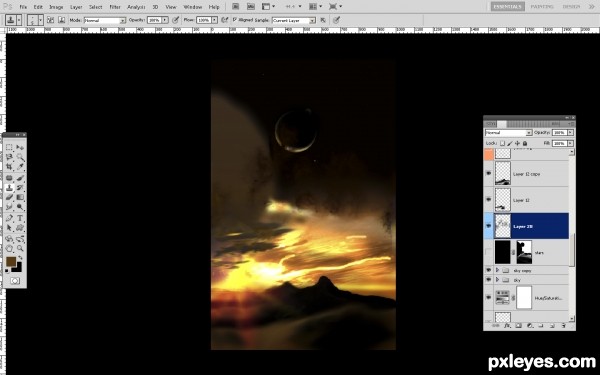Select the Eraser tool
The height and width of the screenshot is (375, 600).
click(x=9, y=197)
